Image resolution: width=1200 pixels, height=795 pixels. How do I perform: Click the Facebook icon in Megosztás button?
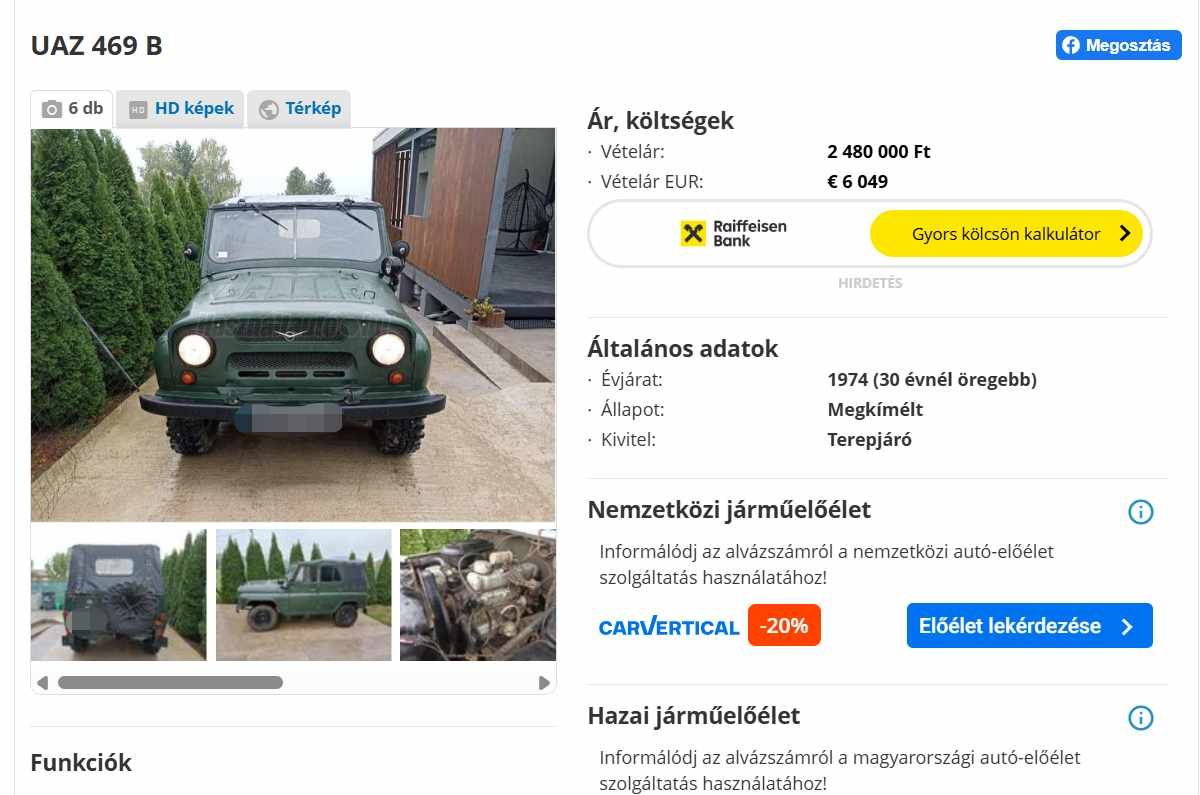click(x=1071, y=45)
